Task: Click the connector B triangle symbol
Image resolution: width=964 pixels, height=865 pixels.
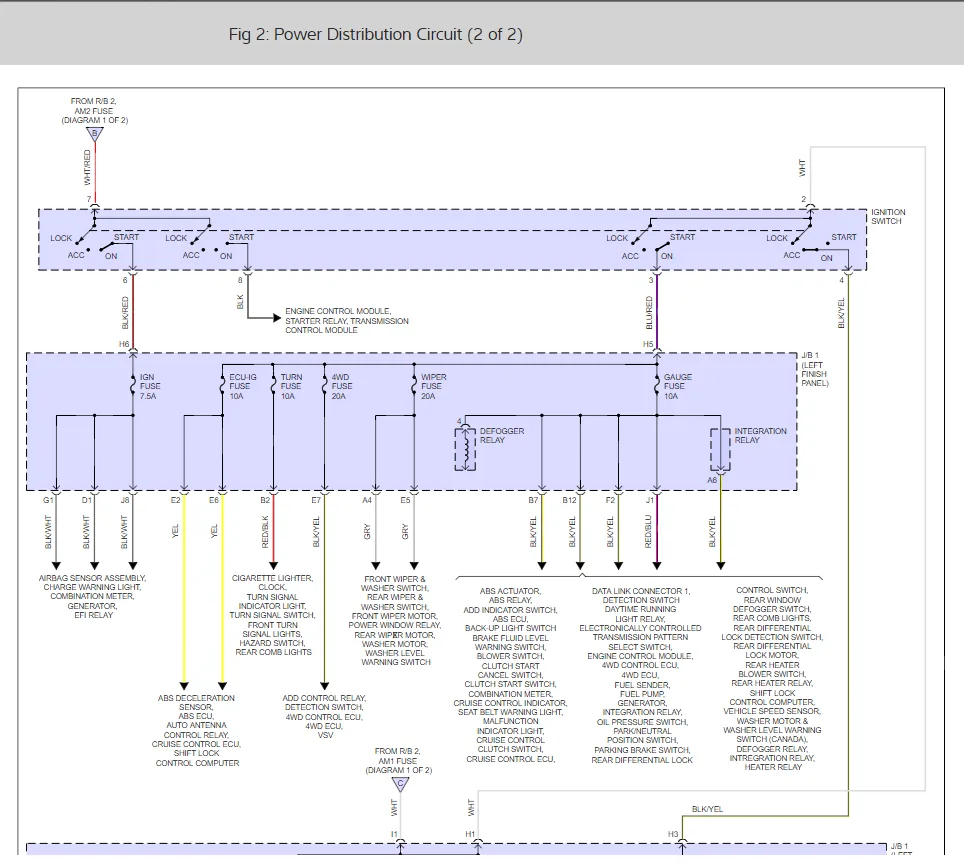Action: (94, 134)
